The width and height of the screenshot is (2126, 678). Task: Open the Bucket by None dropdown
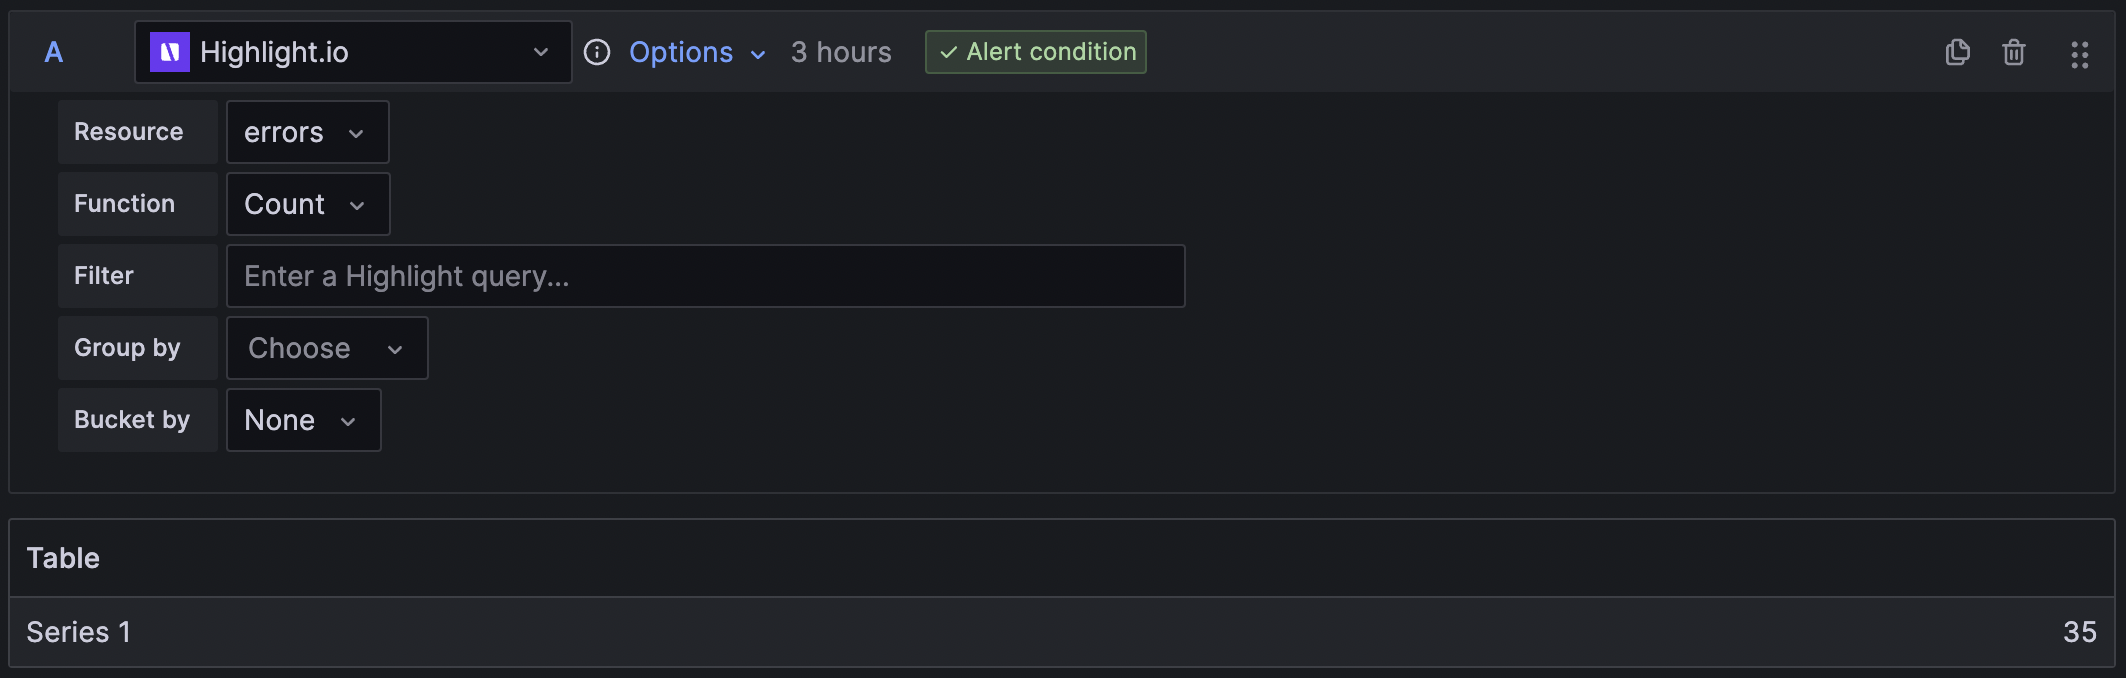(x=303, y=420)
